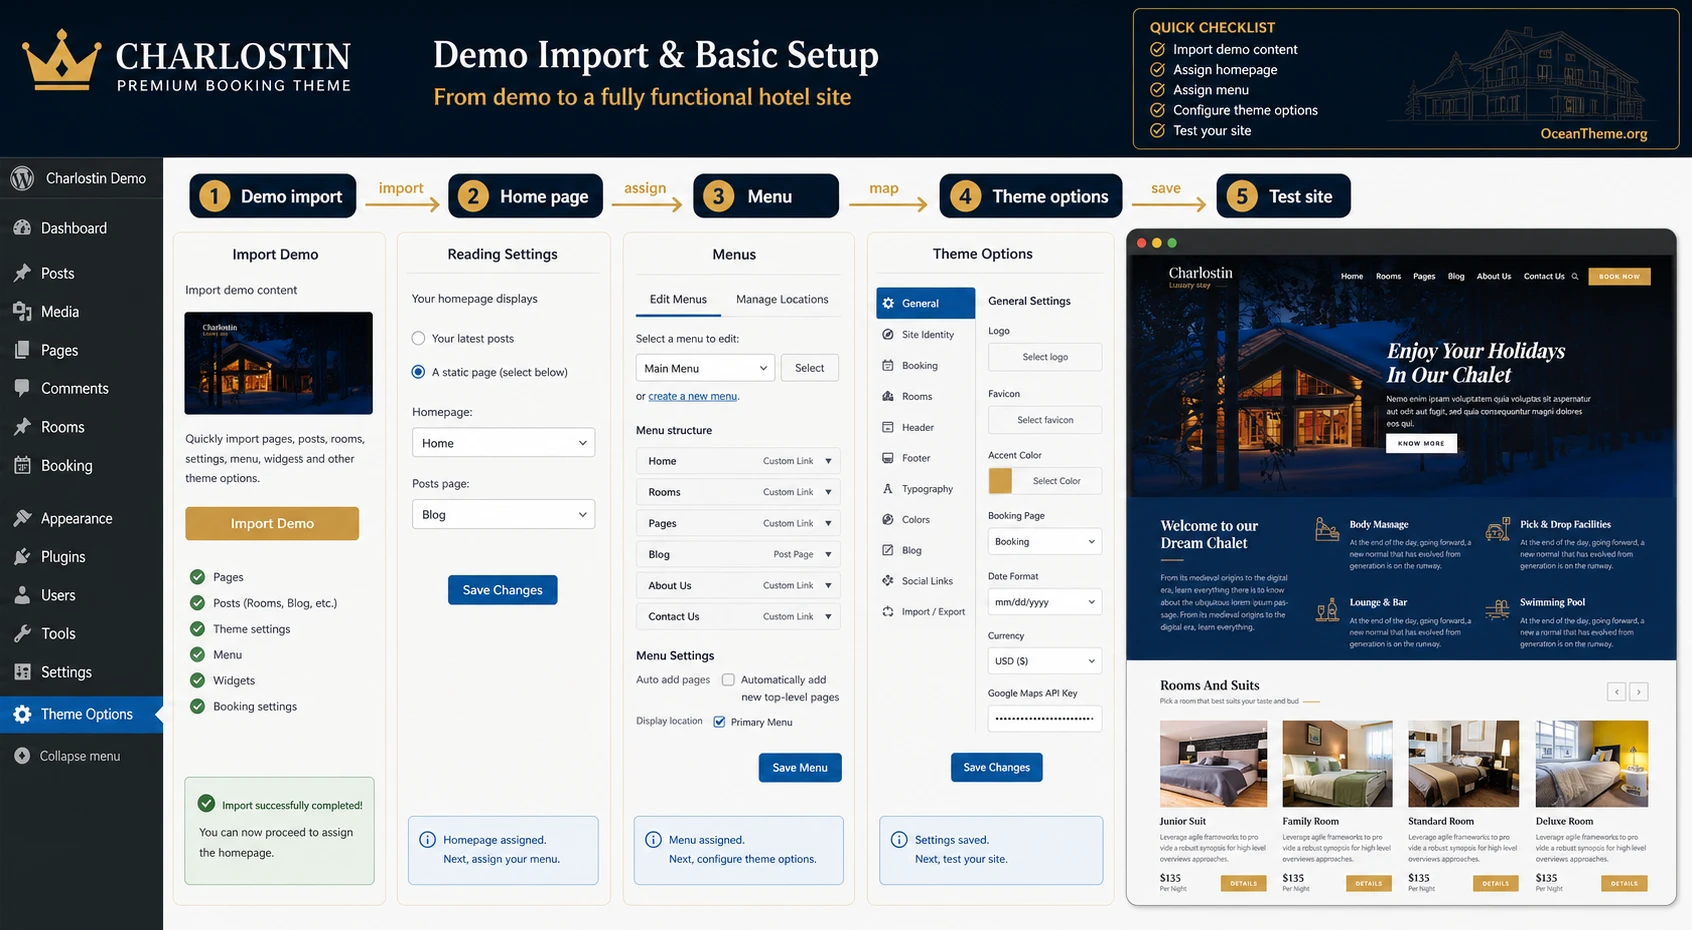Click Save Changes in Reading Settings

[x=503, y=590]
